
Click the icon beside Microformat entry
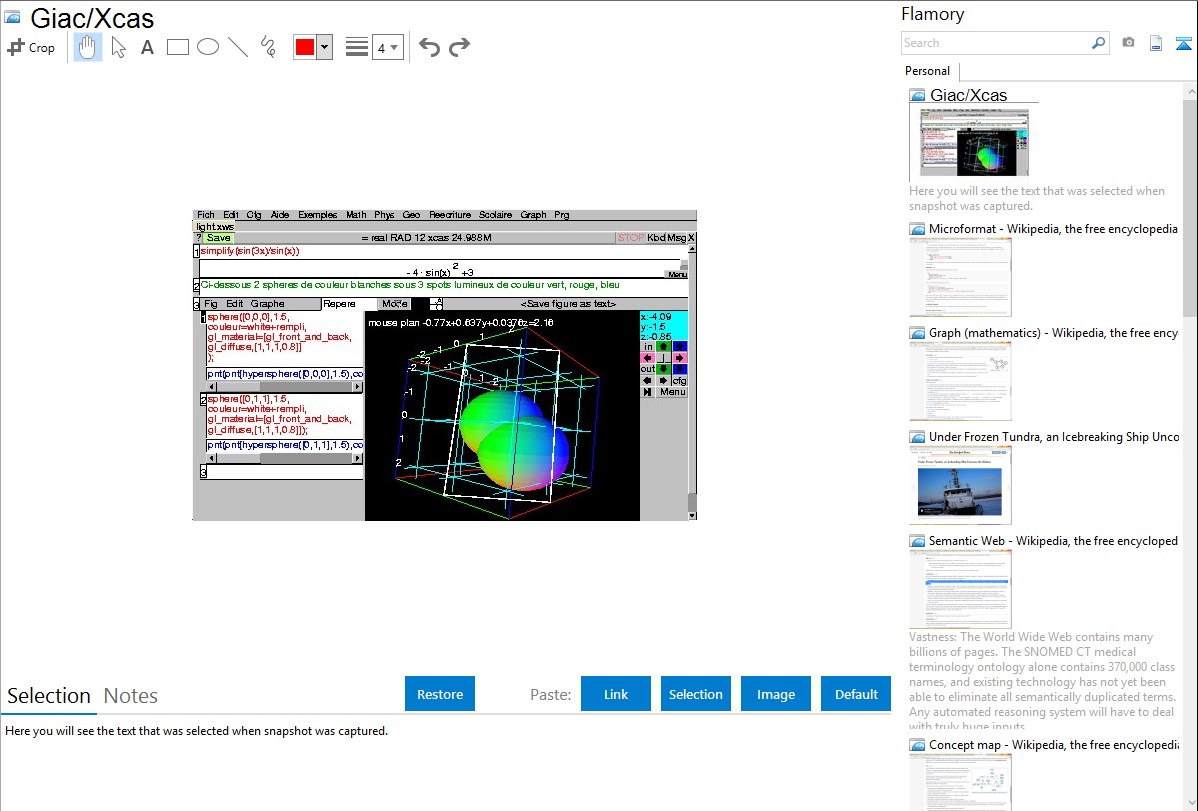(917, 229)
